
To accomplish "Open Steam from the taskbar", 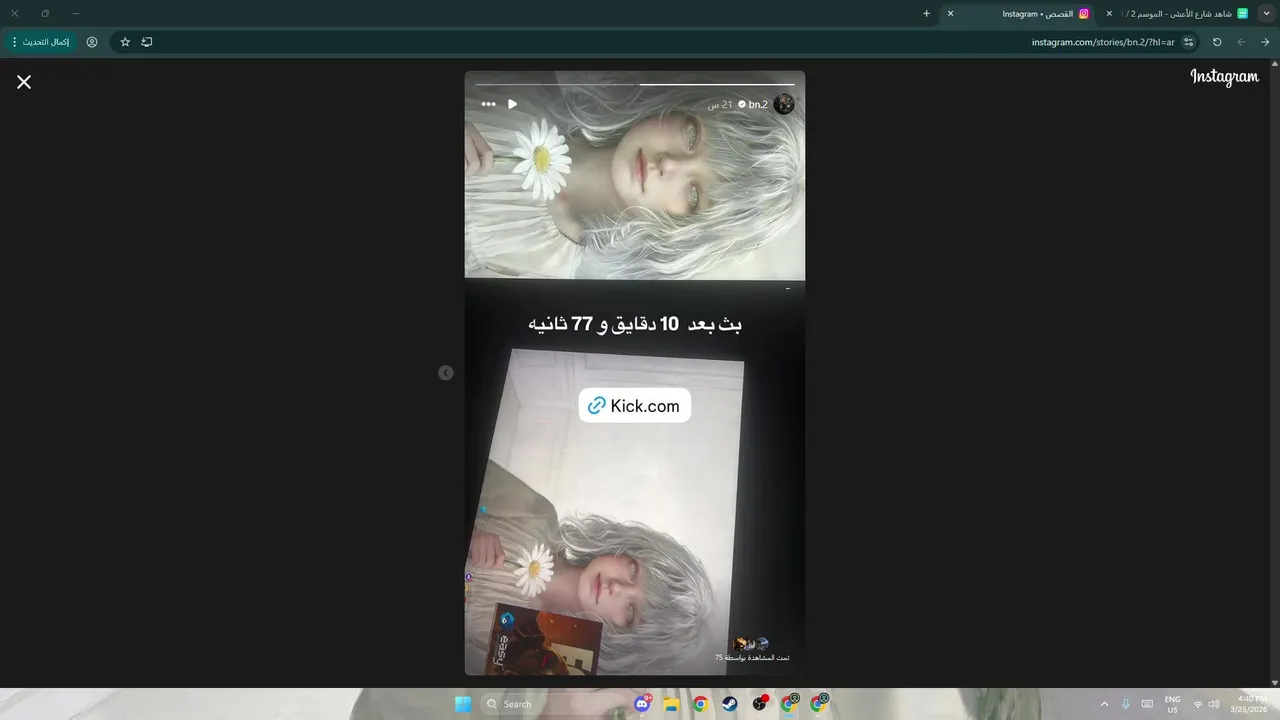I will click(730, 704).
